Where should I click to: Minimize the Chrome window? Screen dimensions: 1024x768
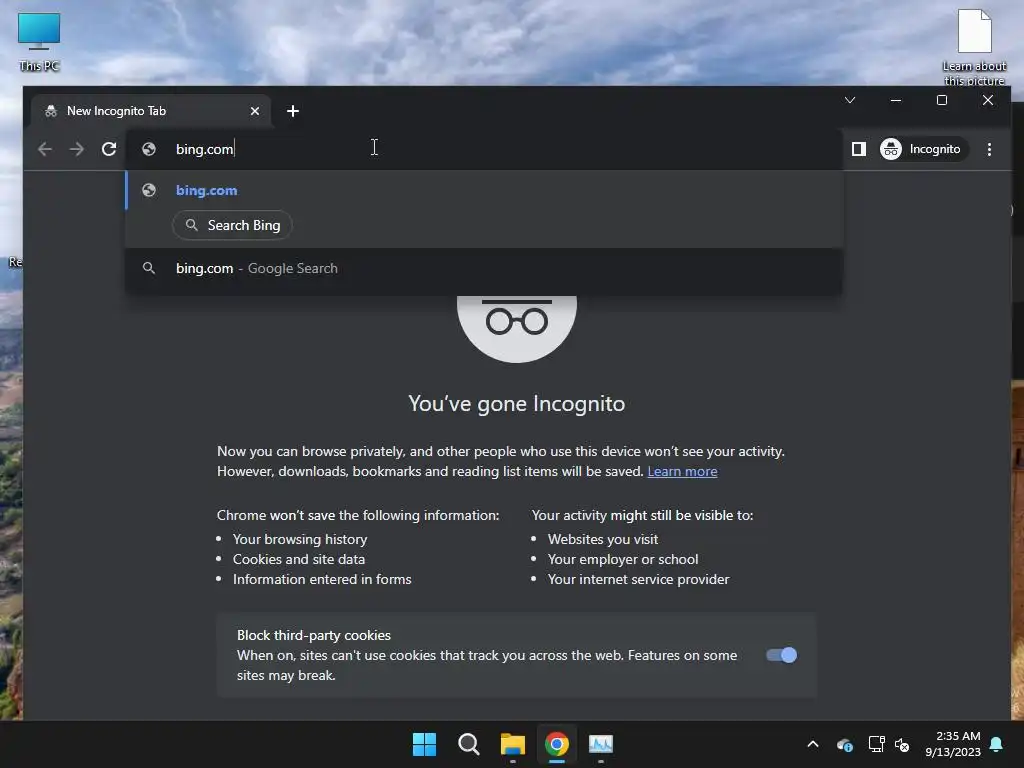click(x=896, y=101)
